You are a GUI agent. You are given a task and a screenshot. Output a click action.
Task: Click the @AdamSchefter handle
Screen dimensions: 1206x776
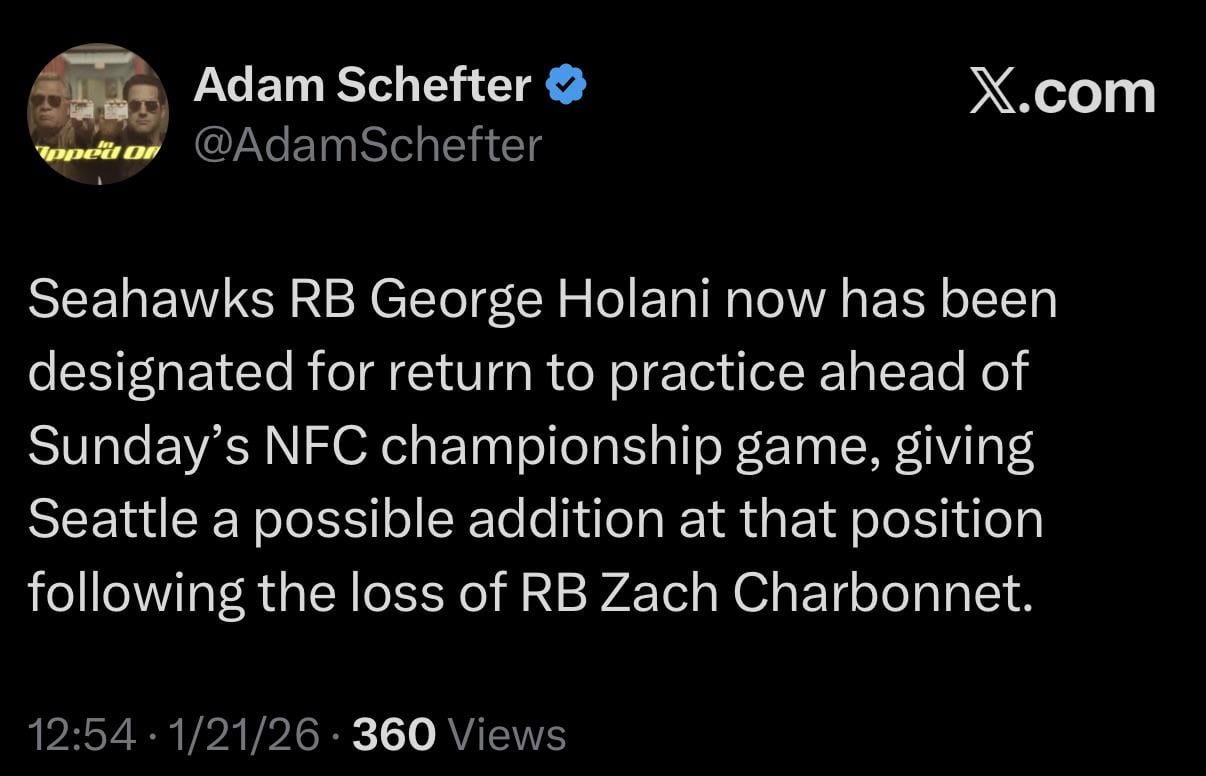pyautogui.click(x=368, y=145)
